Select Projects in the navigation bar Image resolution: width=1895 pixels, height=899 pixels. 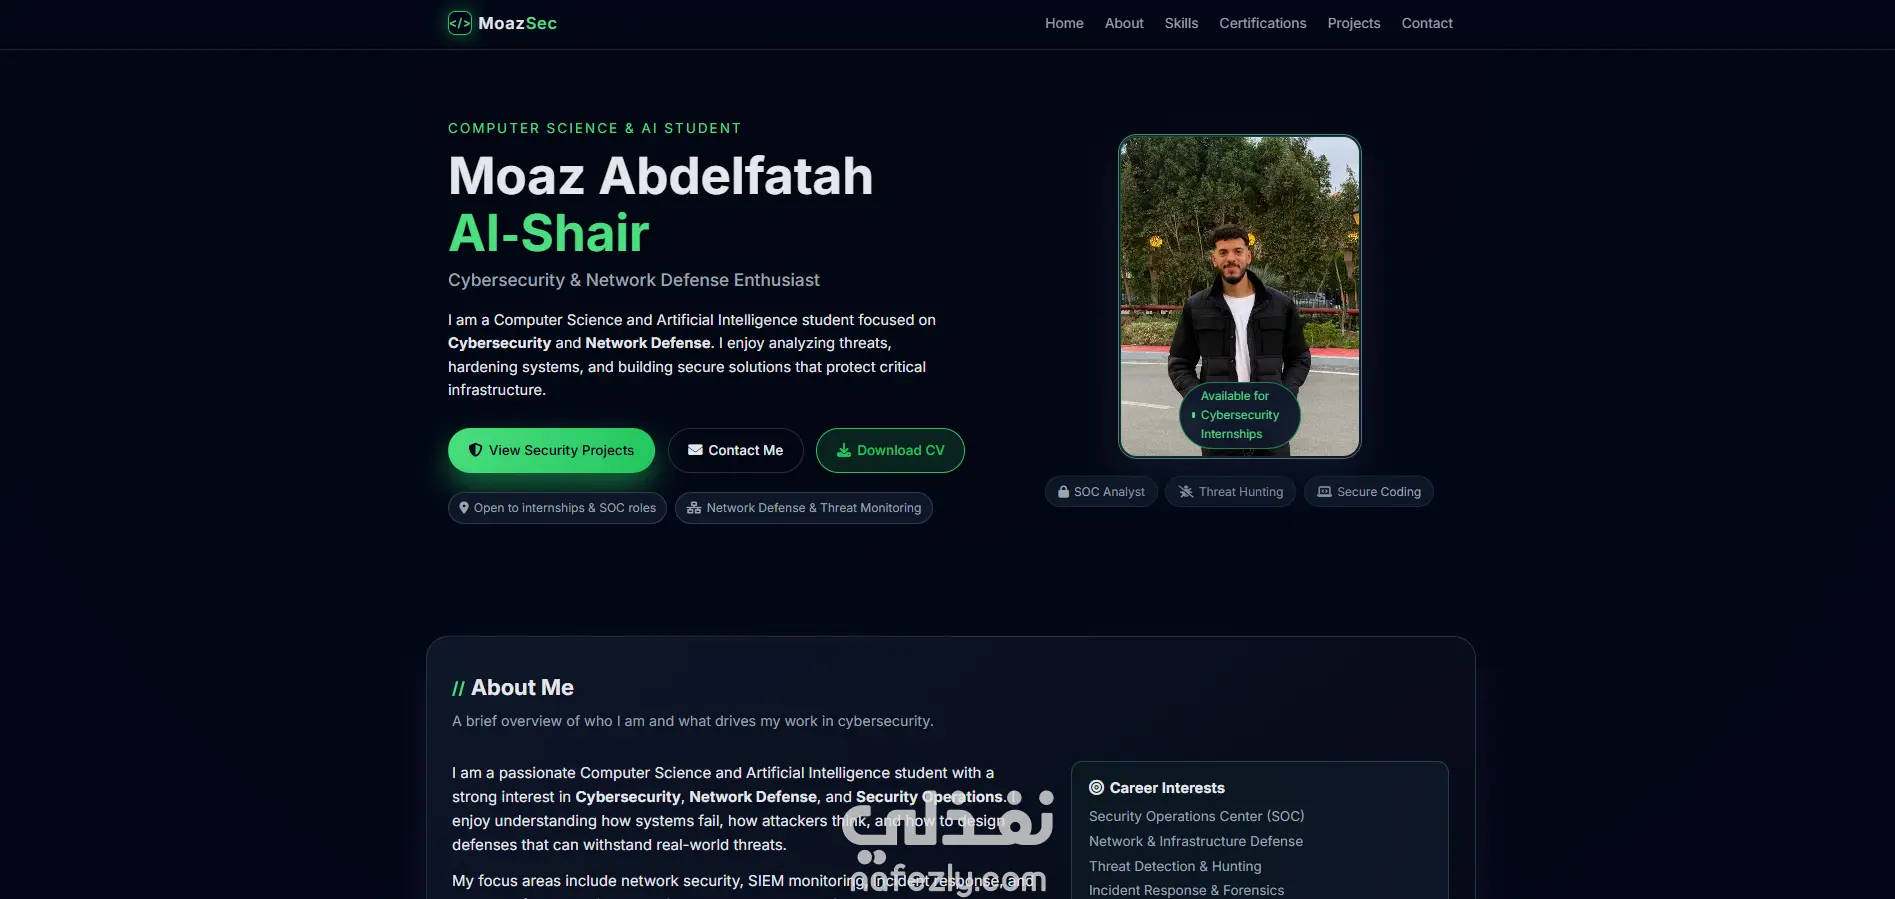1354,23
